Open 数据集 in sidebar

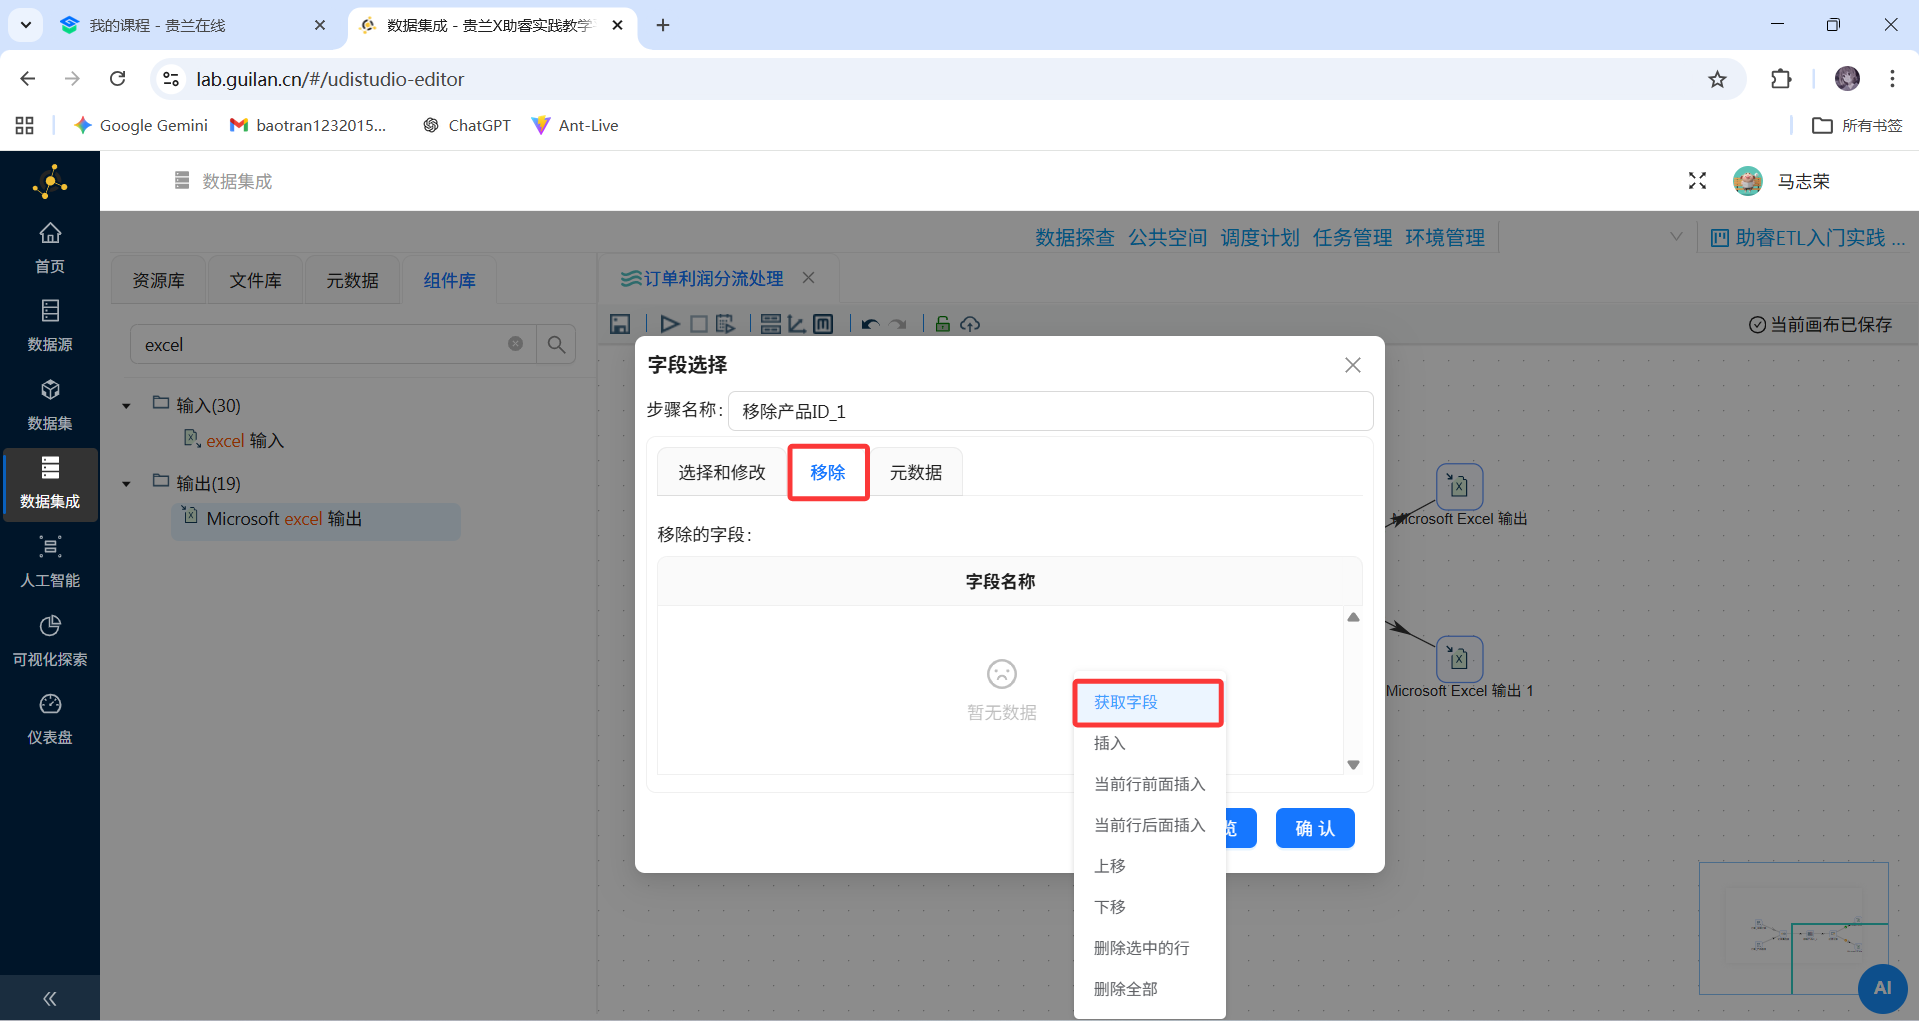pyautogui.click(x=50, y=404)
